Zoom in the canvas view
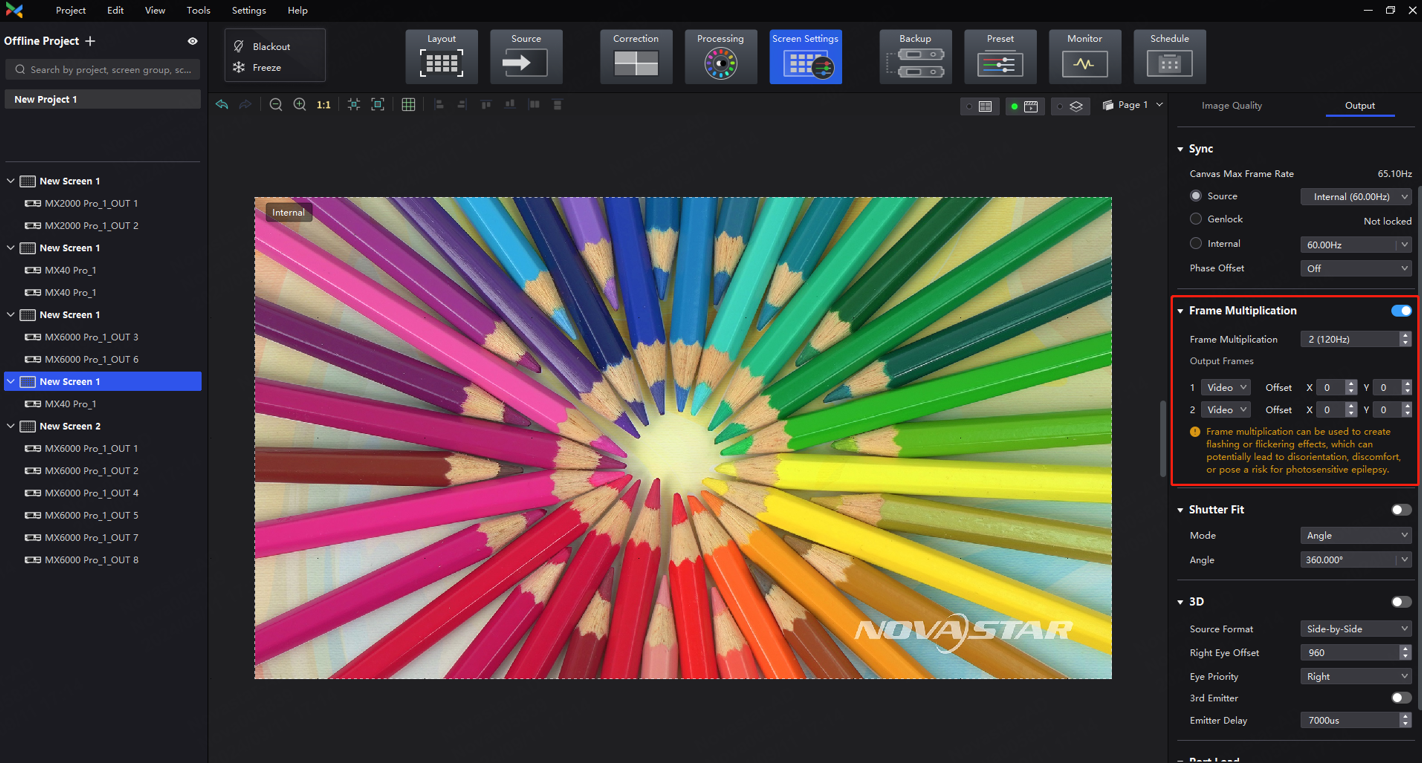The width and height of the screenshot is (1422, 763). point(299,105)
